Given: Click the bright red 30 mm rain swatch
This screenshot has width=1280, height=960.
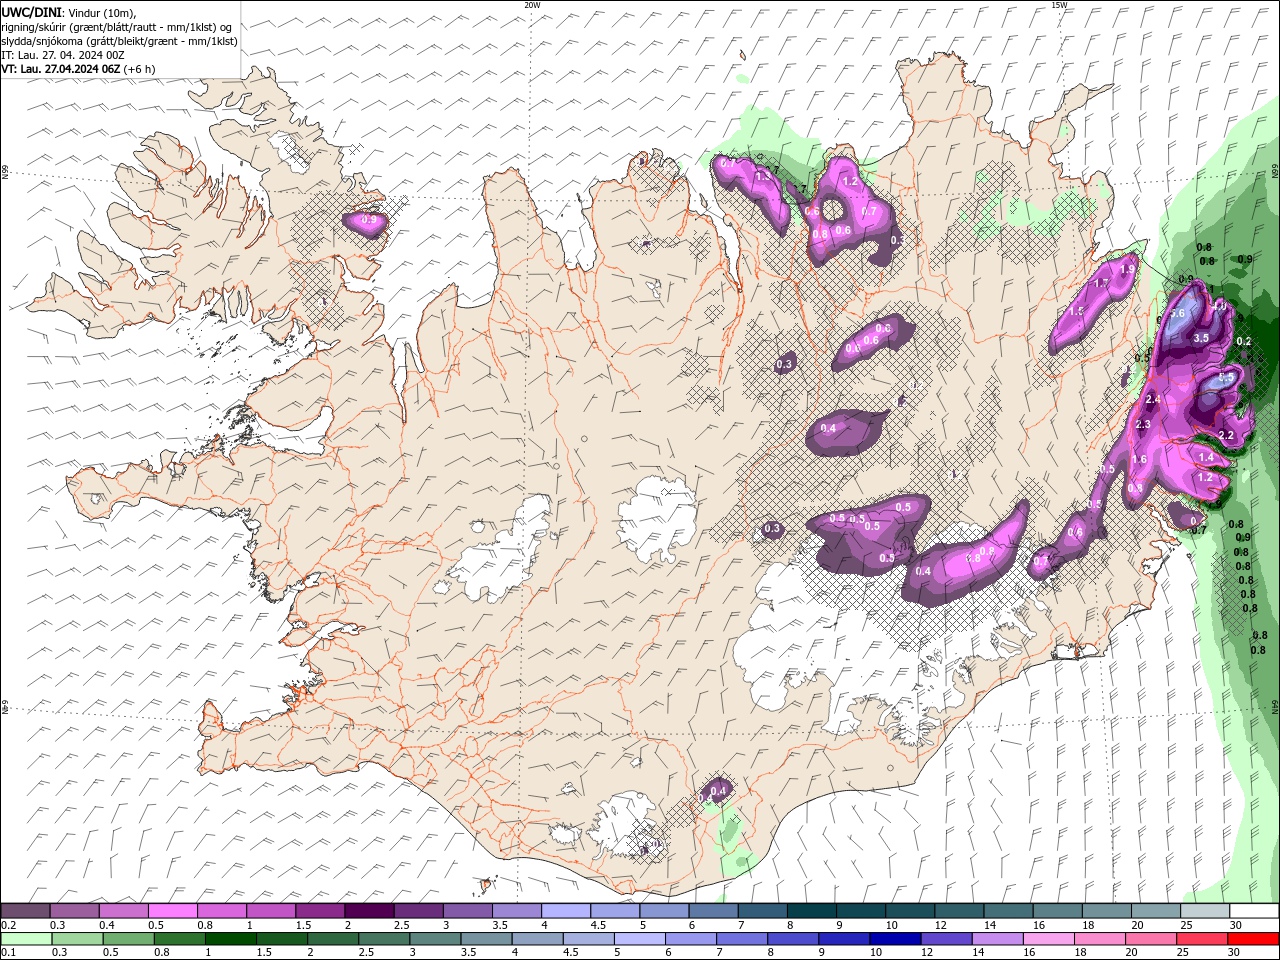Looking at the screenshot, I should coord(1253,939).
